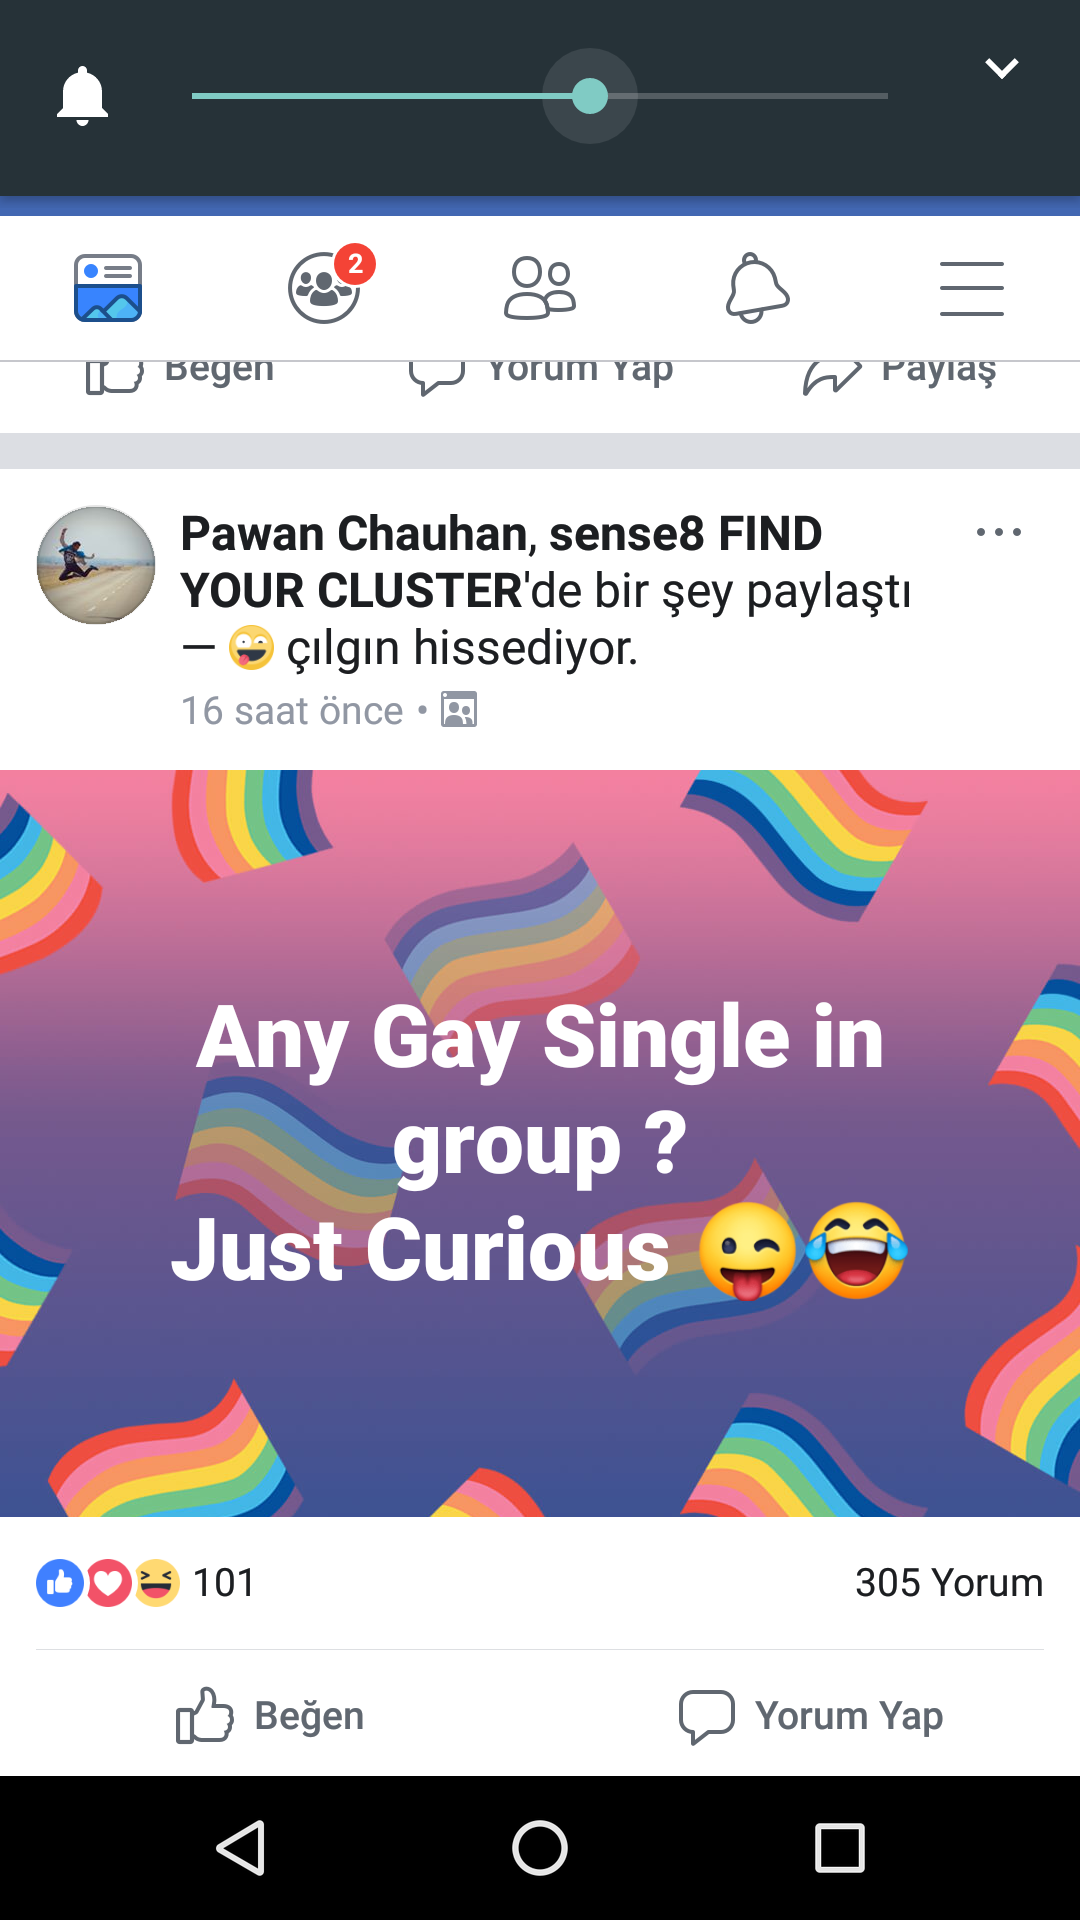
Task: Tap the Yorum Yap comment button
Action: pos(810,1716)
